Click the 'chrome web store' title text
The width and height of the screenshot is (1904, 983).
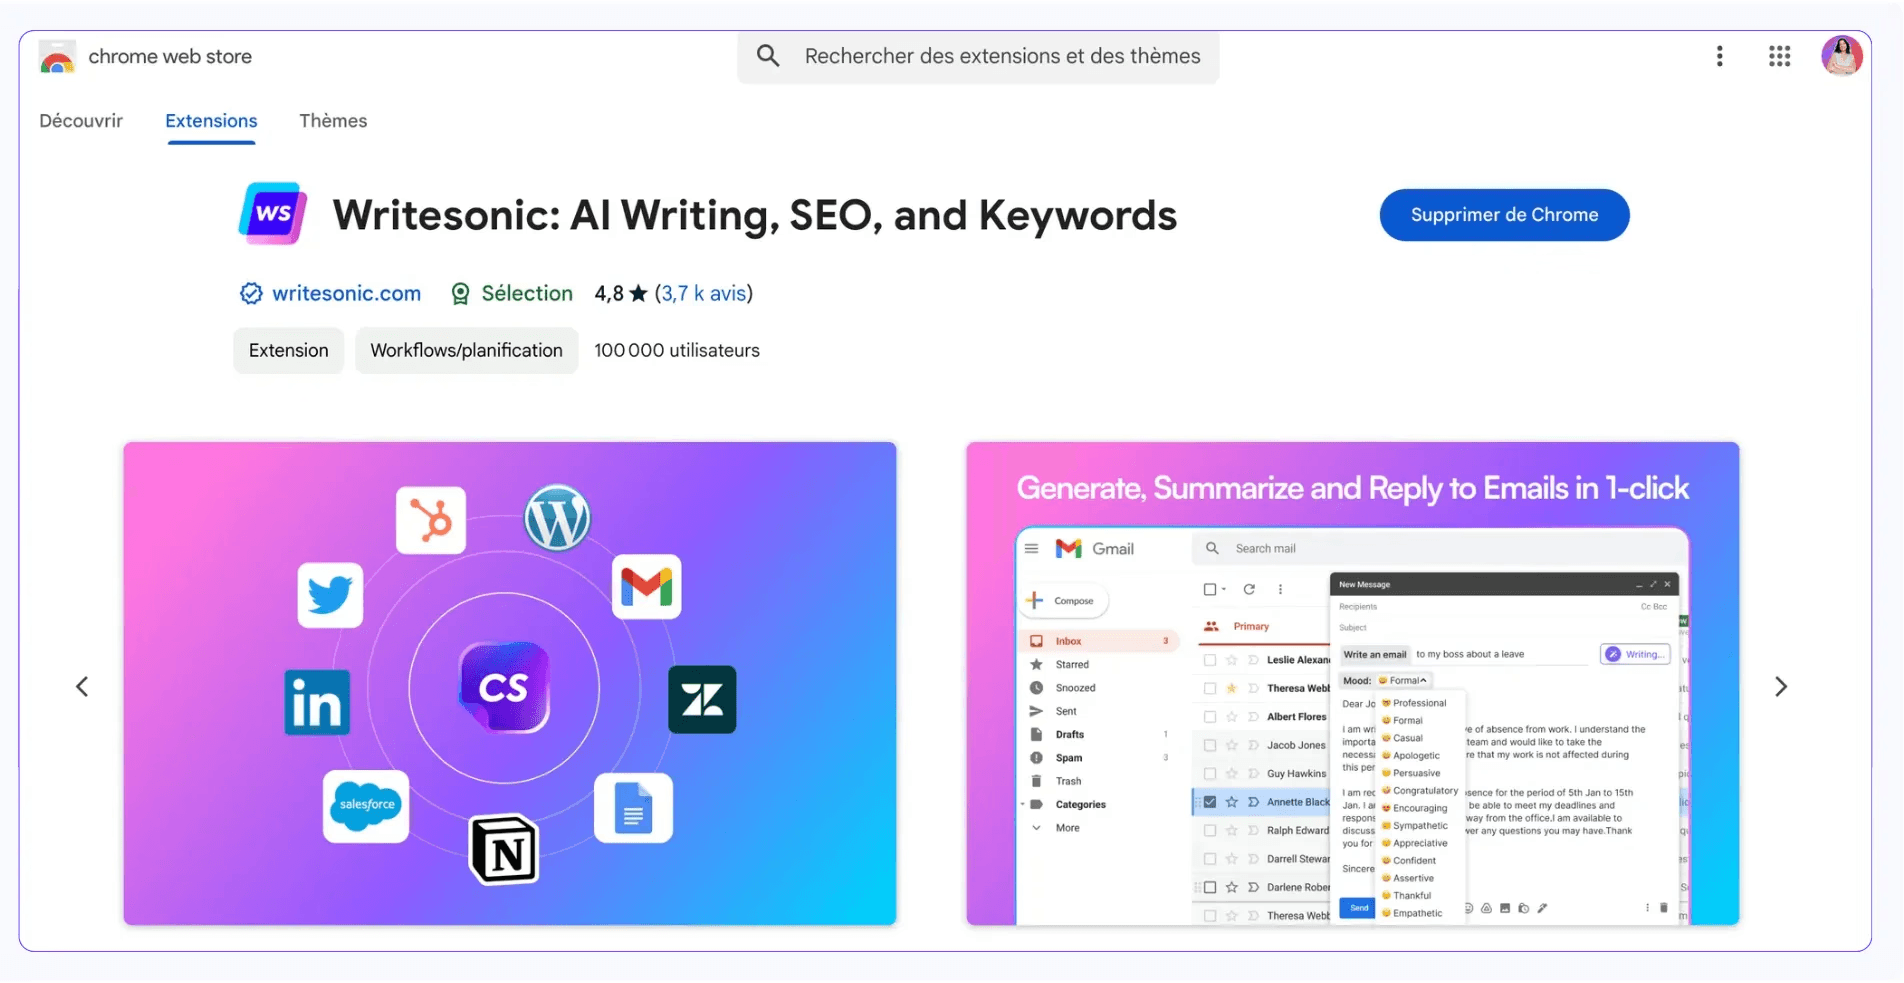(170, 57)
